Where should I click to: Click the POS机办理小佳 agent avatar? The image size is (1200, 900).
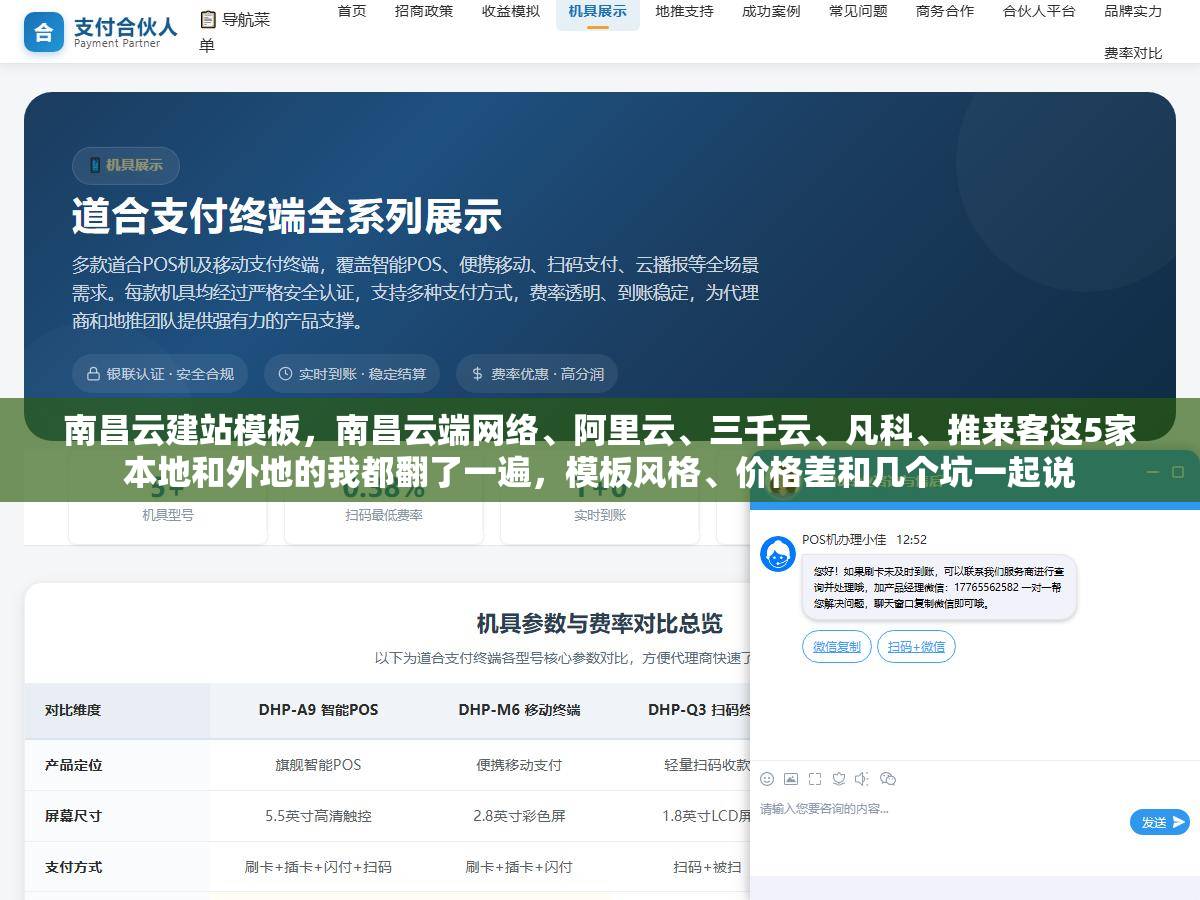tap(778, 554)
